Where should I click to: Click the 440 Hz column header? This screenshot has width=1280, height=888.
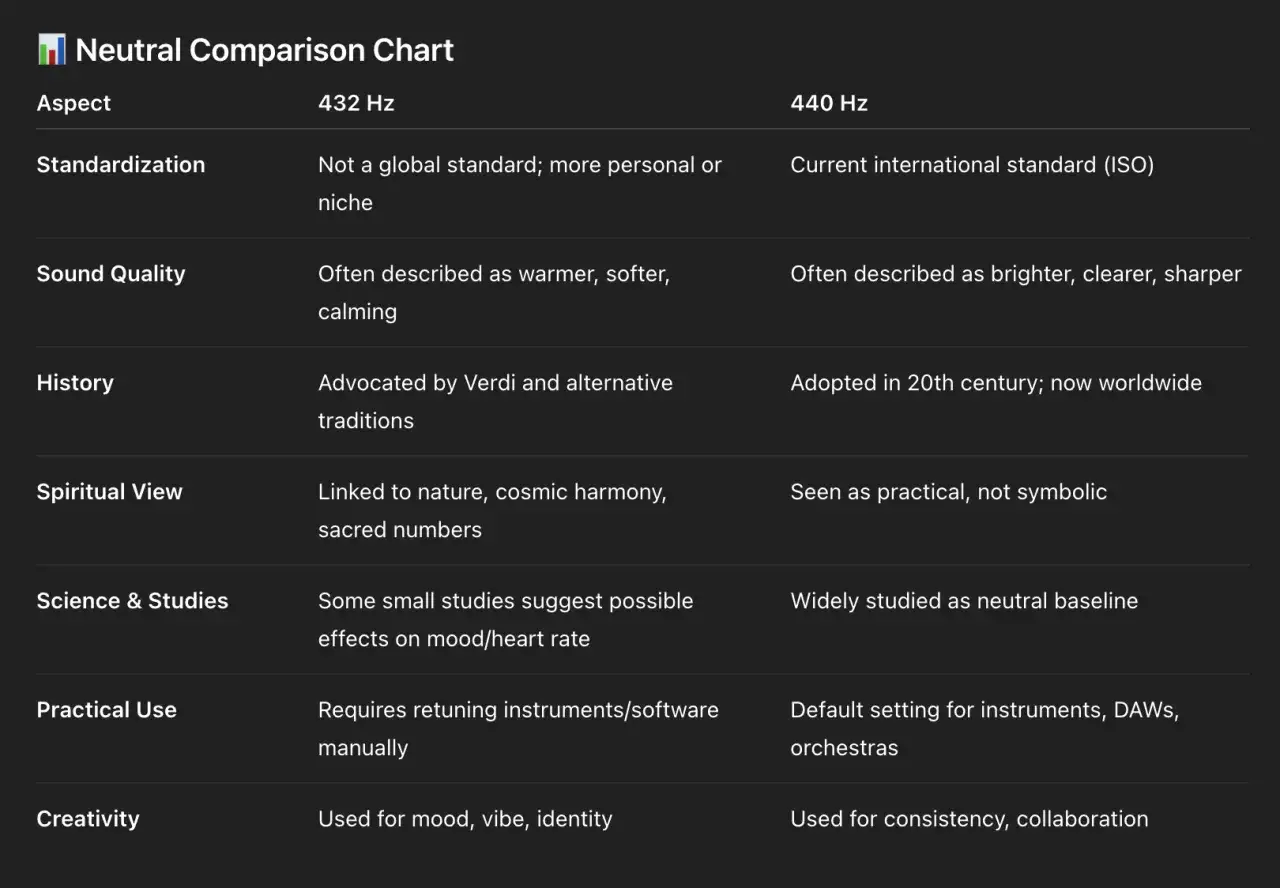[x=829, y=103]
